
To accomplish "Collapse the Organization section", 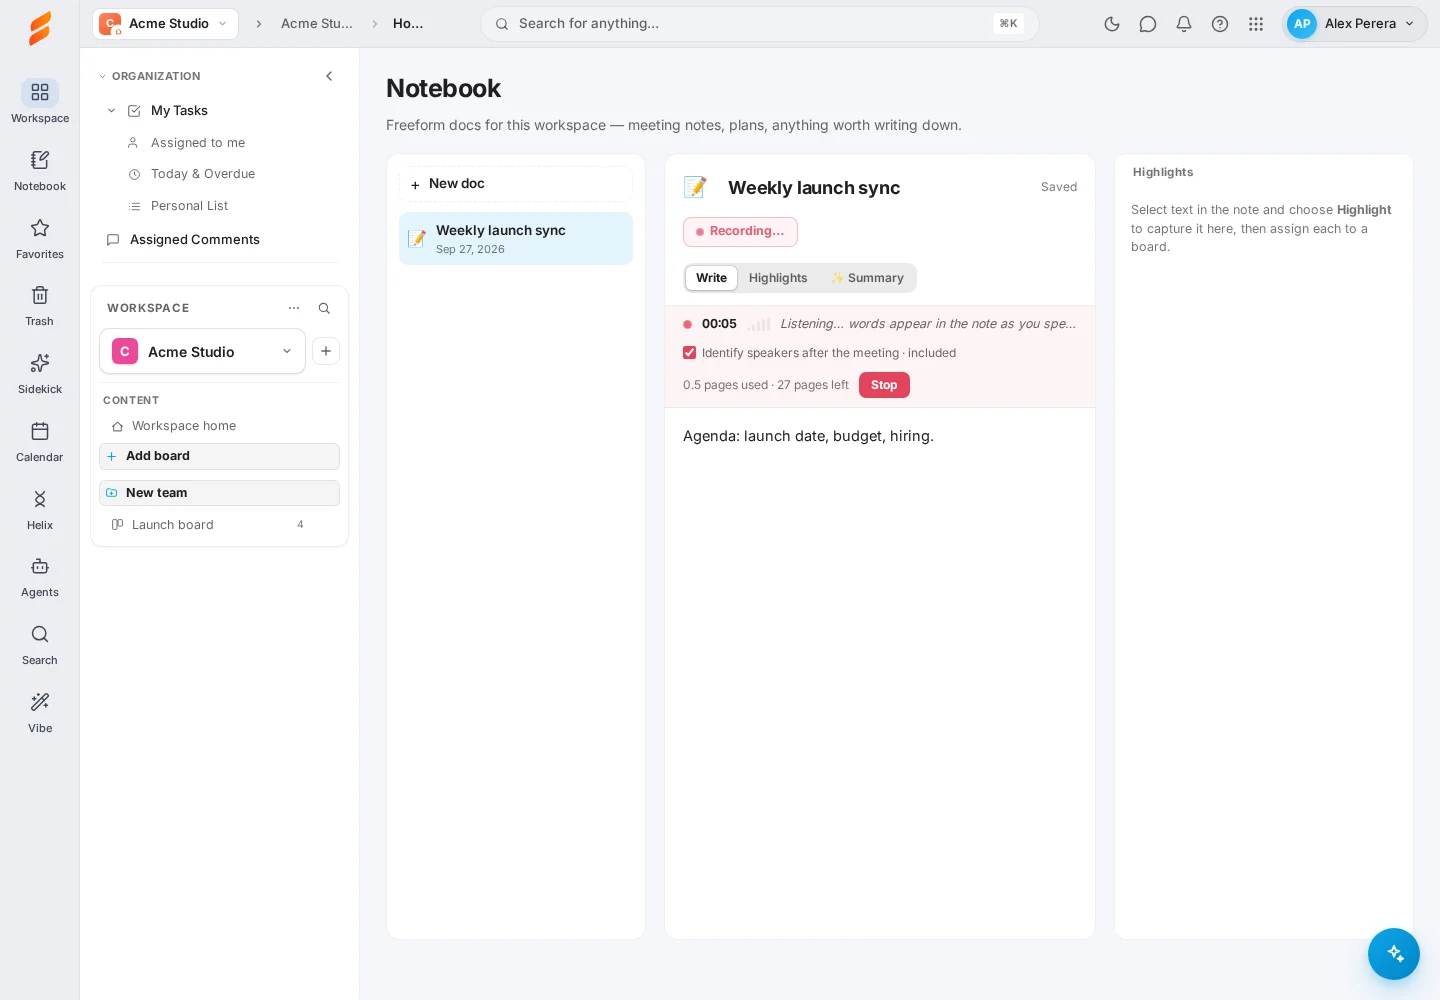I will (102, 76).
